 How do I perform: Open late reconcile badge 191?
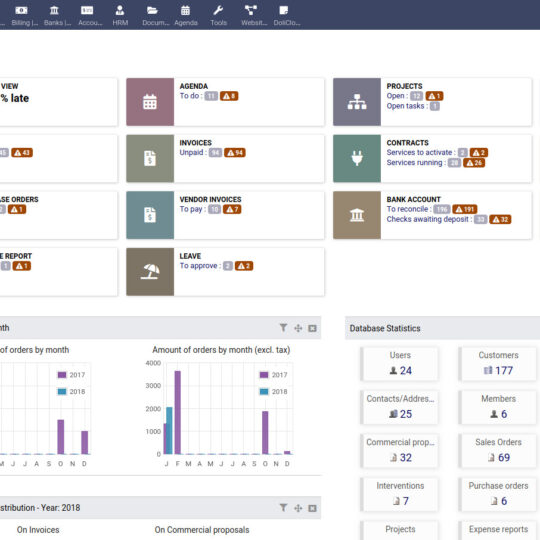[465, 209]
